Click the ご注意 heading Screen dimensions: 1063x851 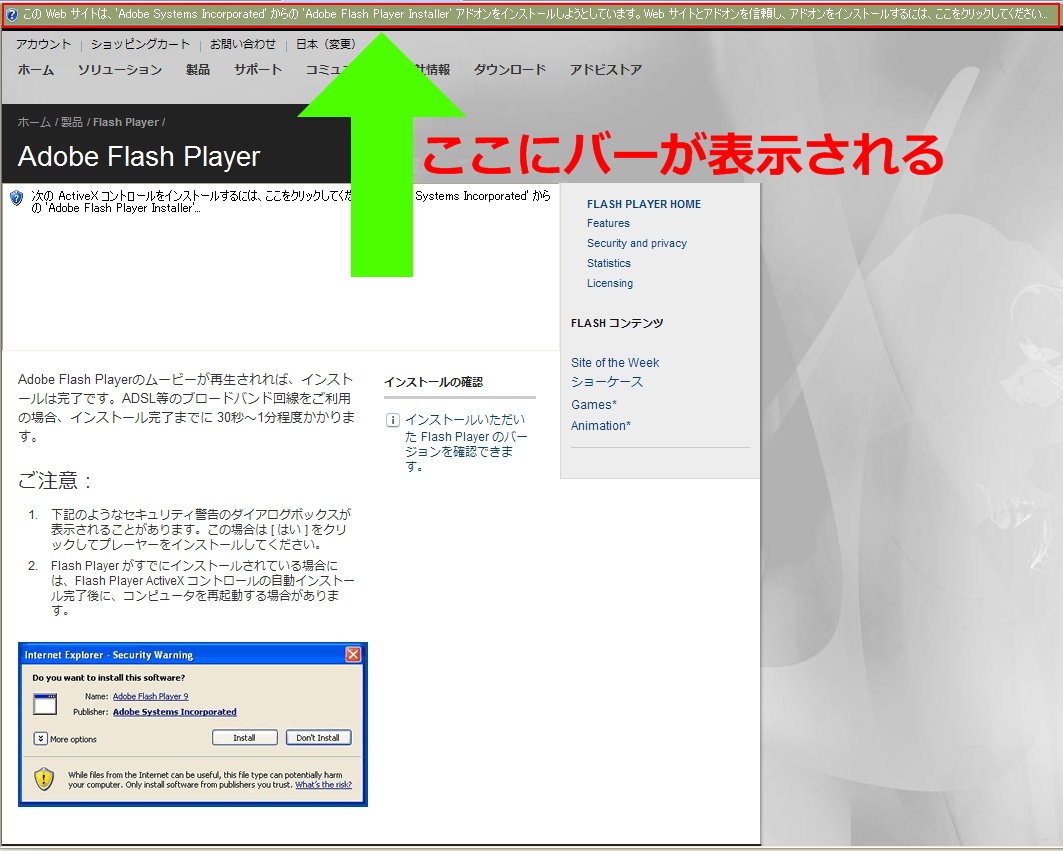pyautogui.click(x=54, y=481)
